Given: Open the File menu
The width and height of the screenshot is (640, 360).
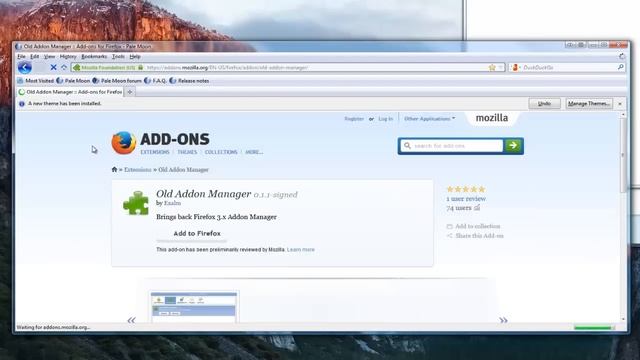Looking at the screenshot, I should (21, 56).
